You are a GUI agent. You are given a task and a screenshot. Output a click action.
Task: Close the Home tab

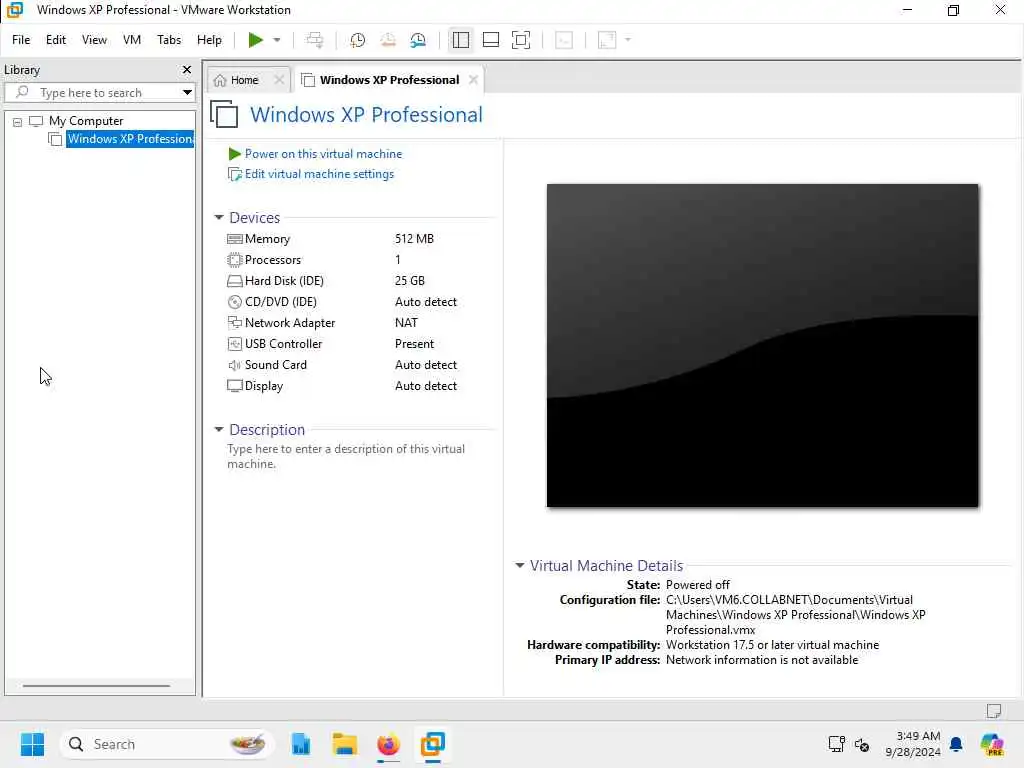(279, 80)
